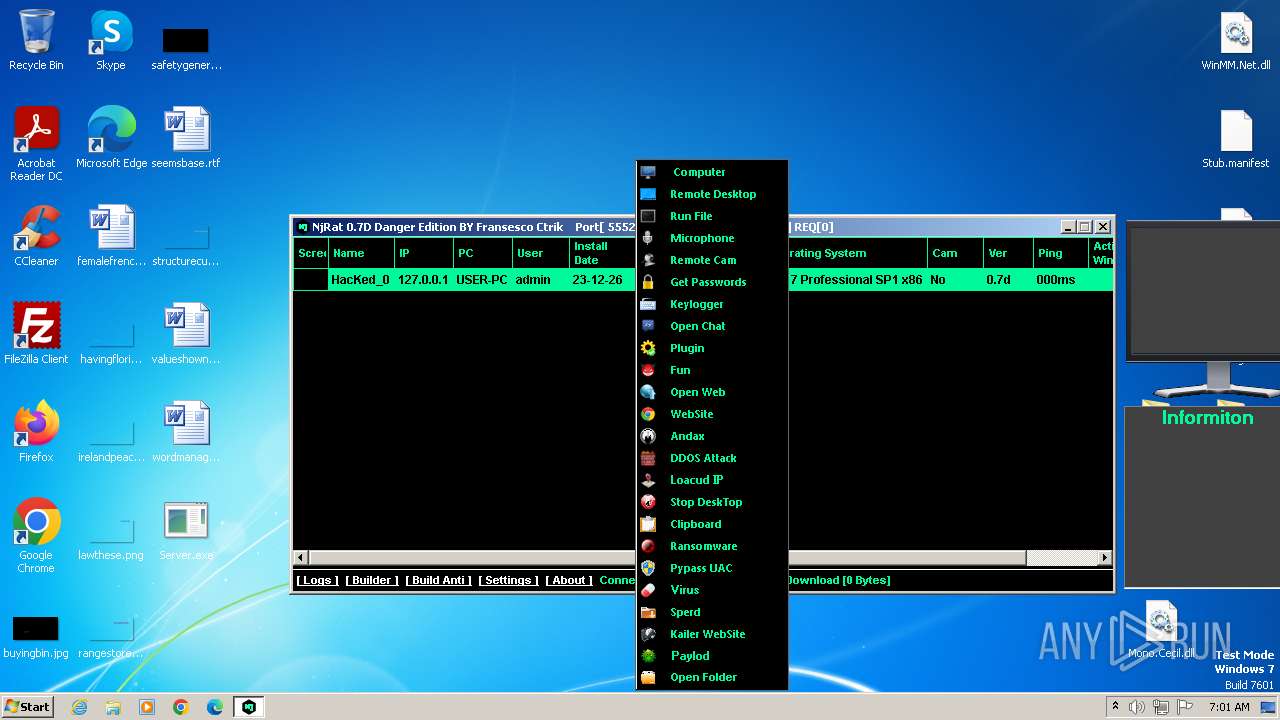Select the Server.exe desktop file

point(186,531)
